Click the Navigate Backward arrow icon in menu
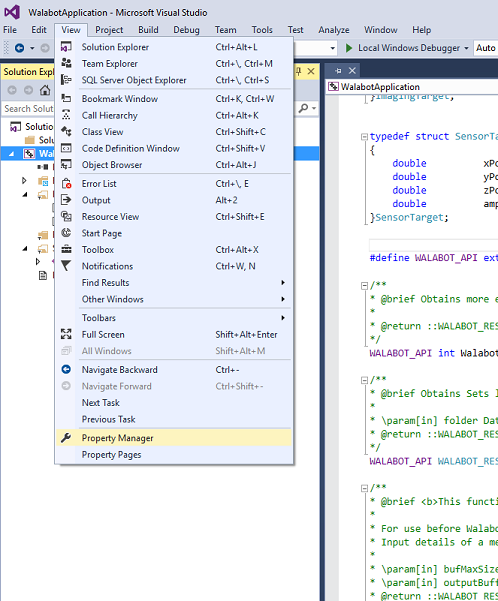The image size is (498, 601). coord(66,369)
